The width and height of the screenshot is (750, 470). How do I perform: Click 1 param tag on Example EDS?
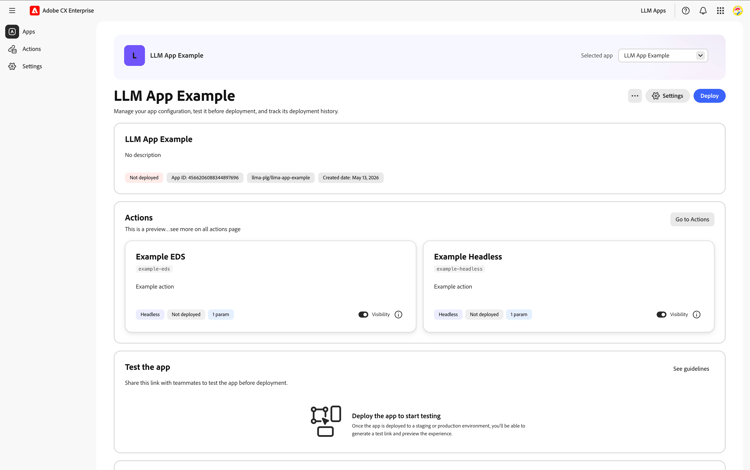click(x=221, y=315)
